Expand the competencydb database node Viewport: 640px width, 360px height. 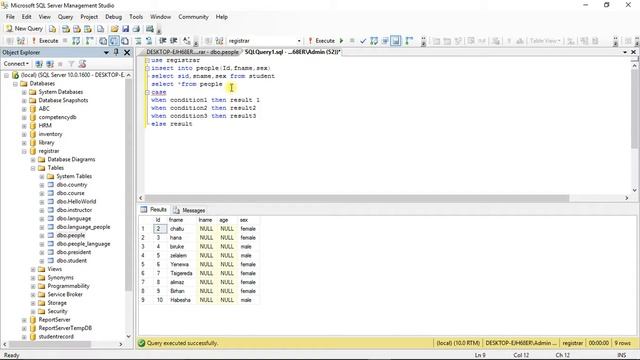24,118
